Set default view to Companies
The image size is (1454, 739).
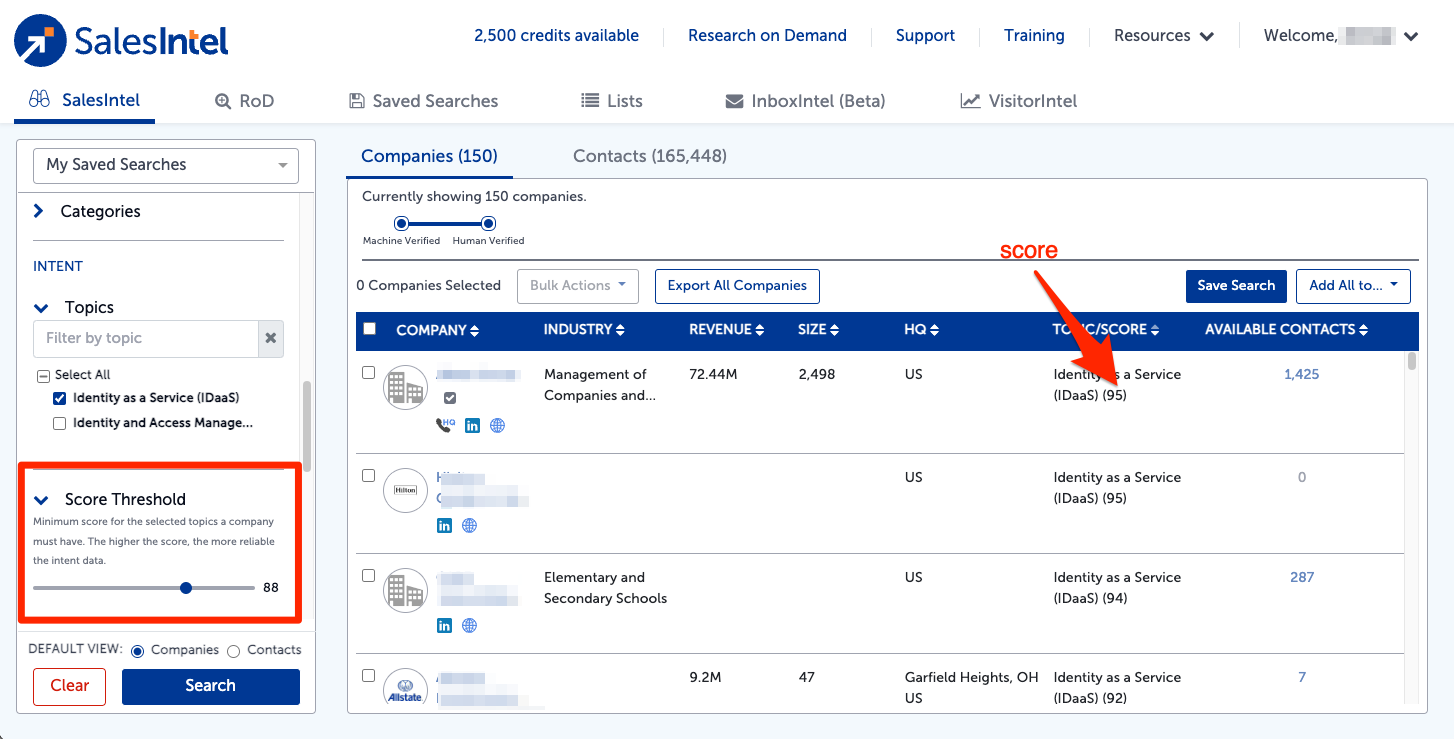138,651
